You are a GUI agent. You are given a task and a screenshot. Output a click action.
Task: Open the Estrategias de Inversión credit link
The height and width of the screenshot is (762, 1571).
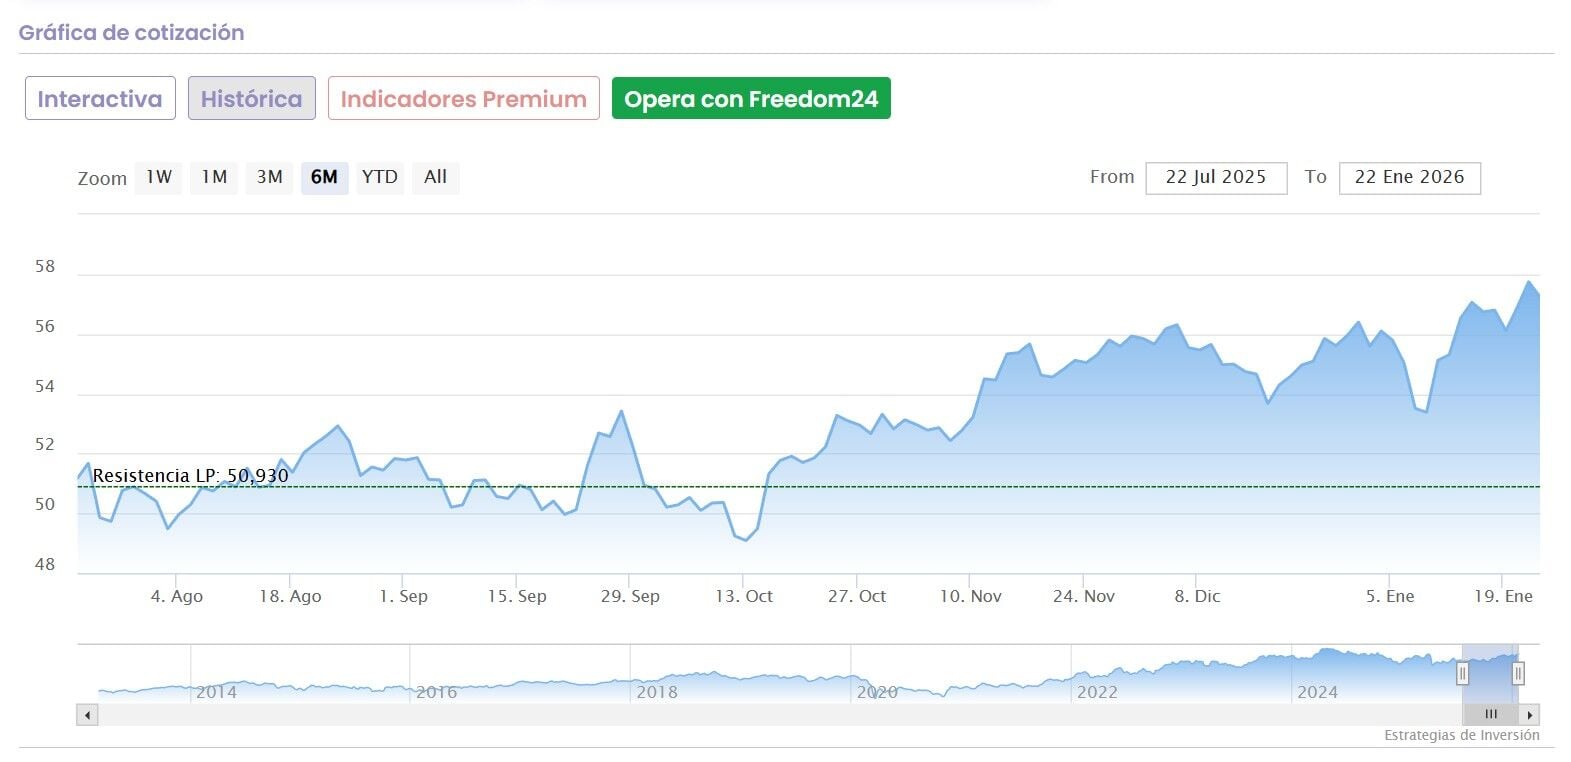tap(1461, 735)
